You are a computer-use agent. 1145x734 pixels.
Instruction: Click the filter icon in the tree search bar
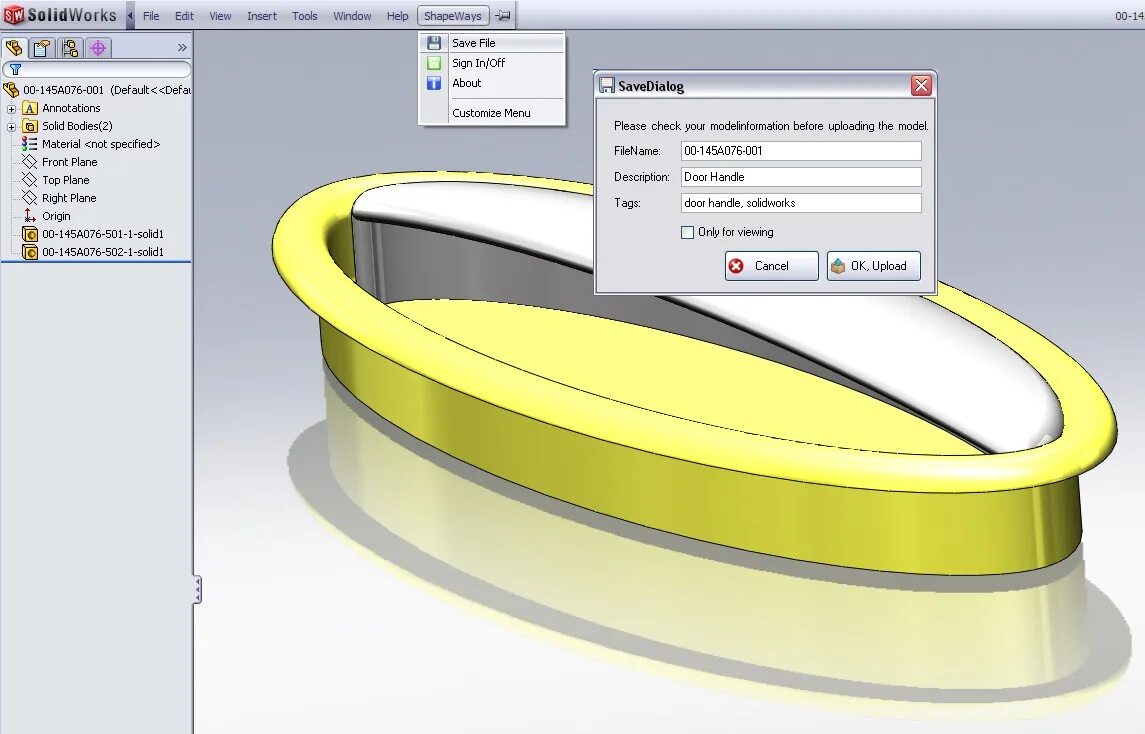point(13,69)
